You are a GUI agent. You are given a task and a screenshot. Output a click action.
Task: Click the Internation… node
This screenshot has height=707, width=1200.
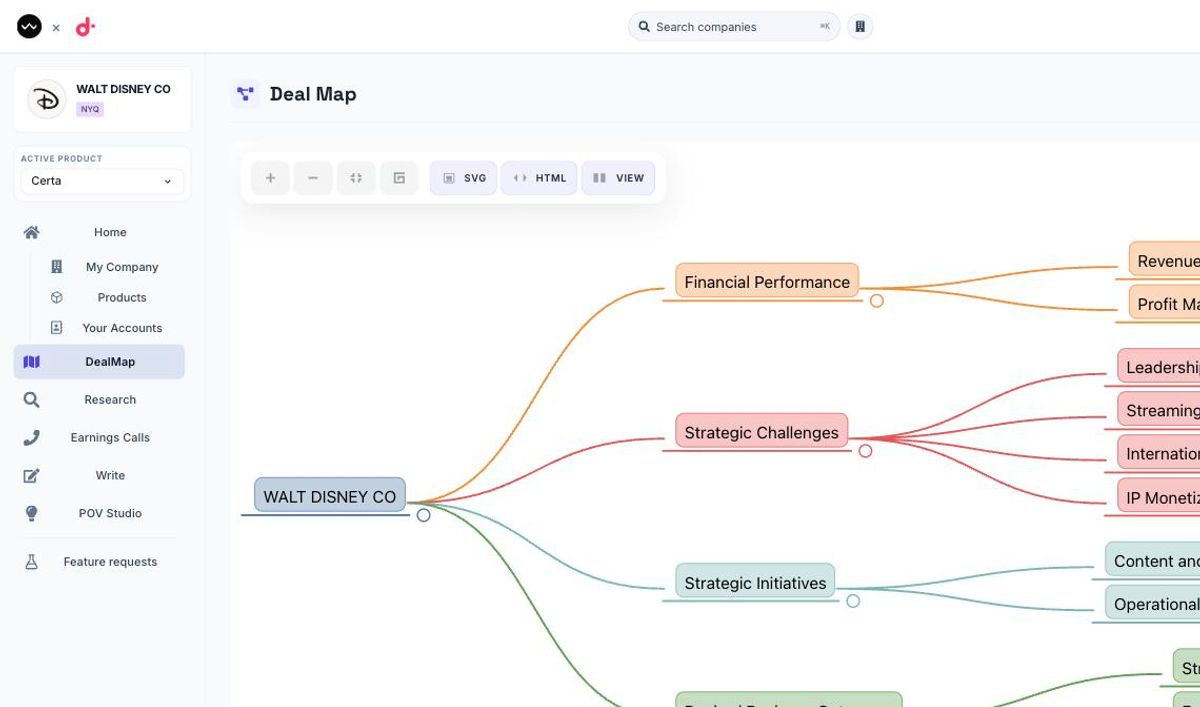[x=1159, y=453]
